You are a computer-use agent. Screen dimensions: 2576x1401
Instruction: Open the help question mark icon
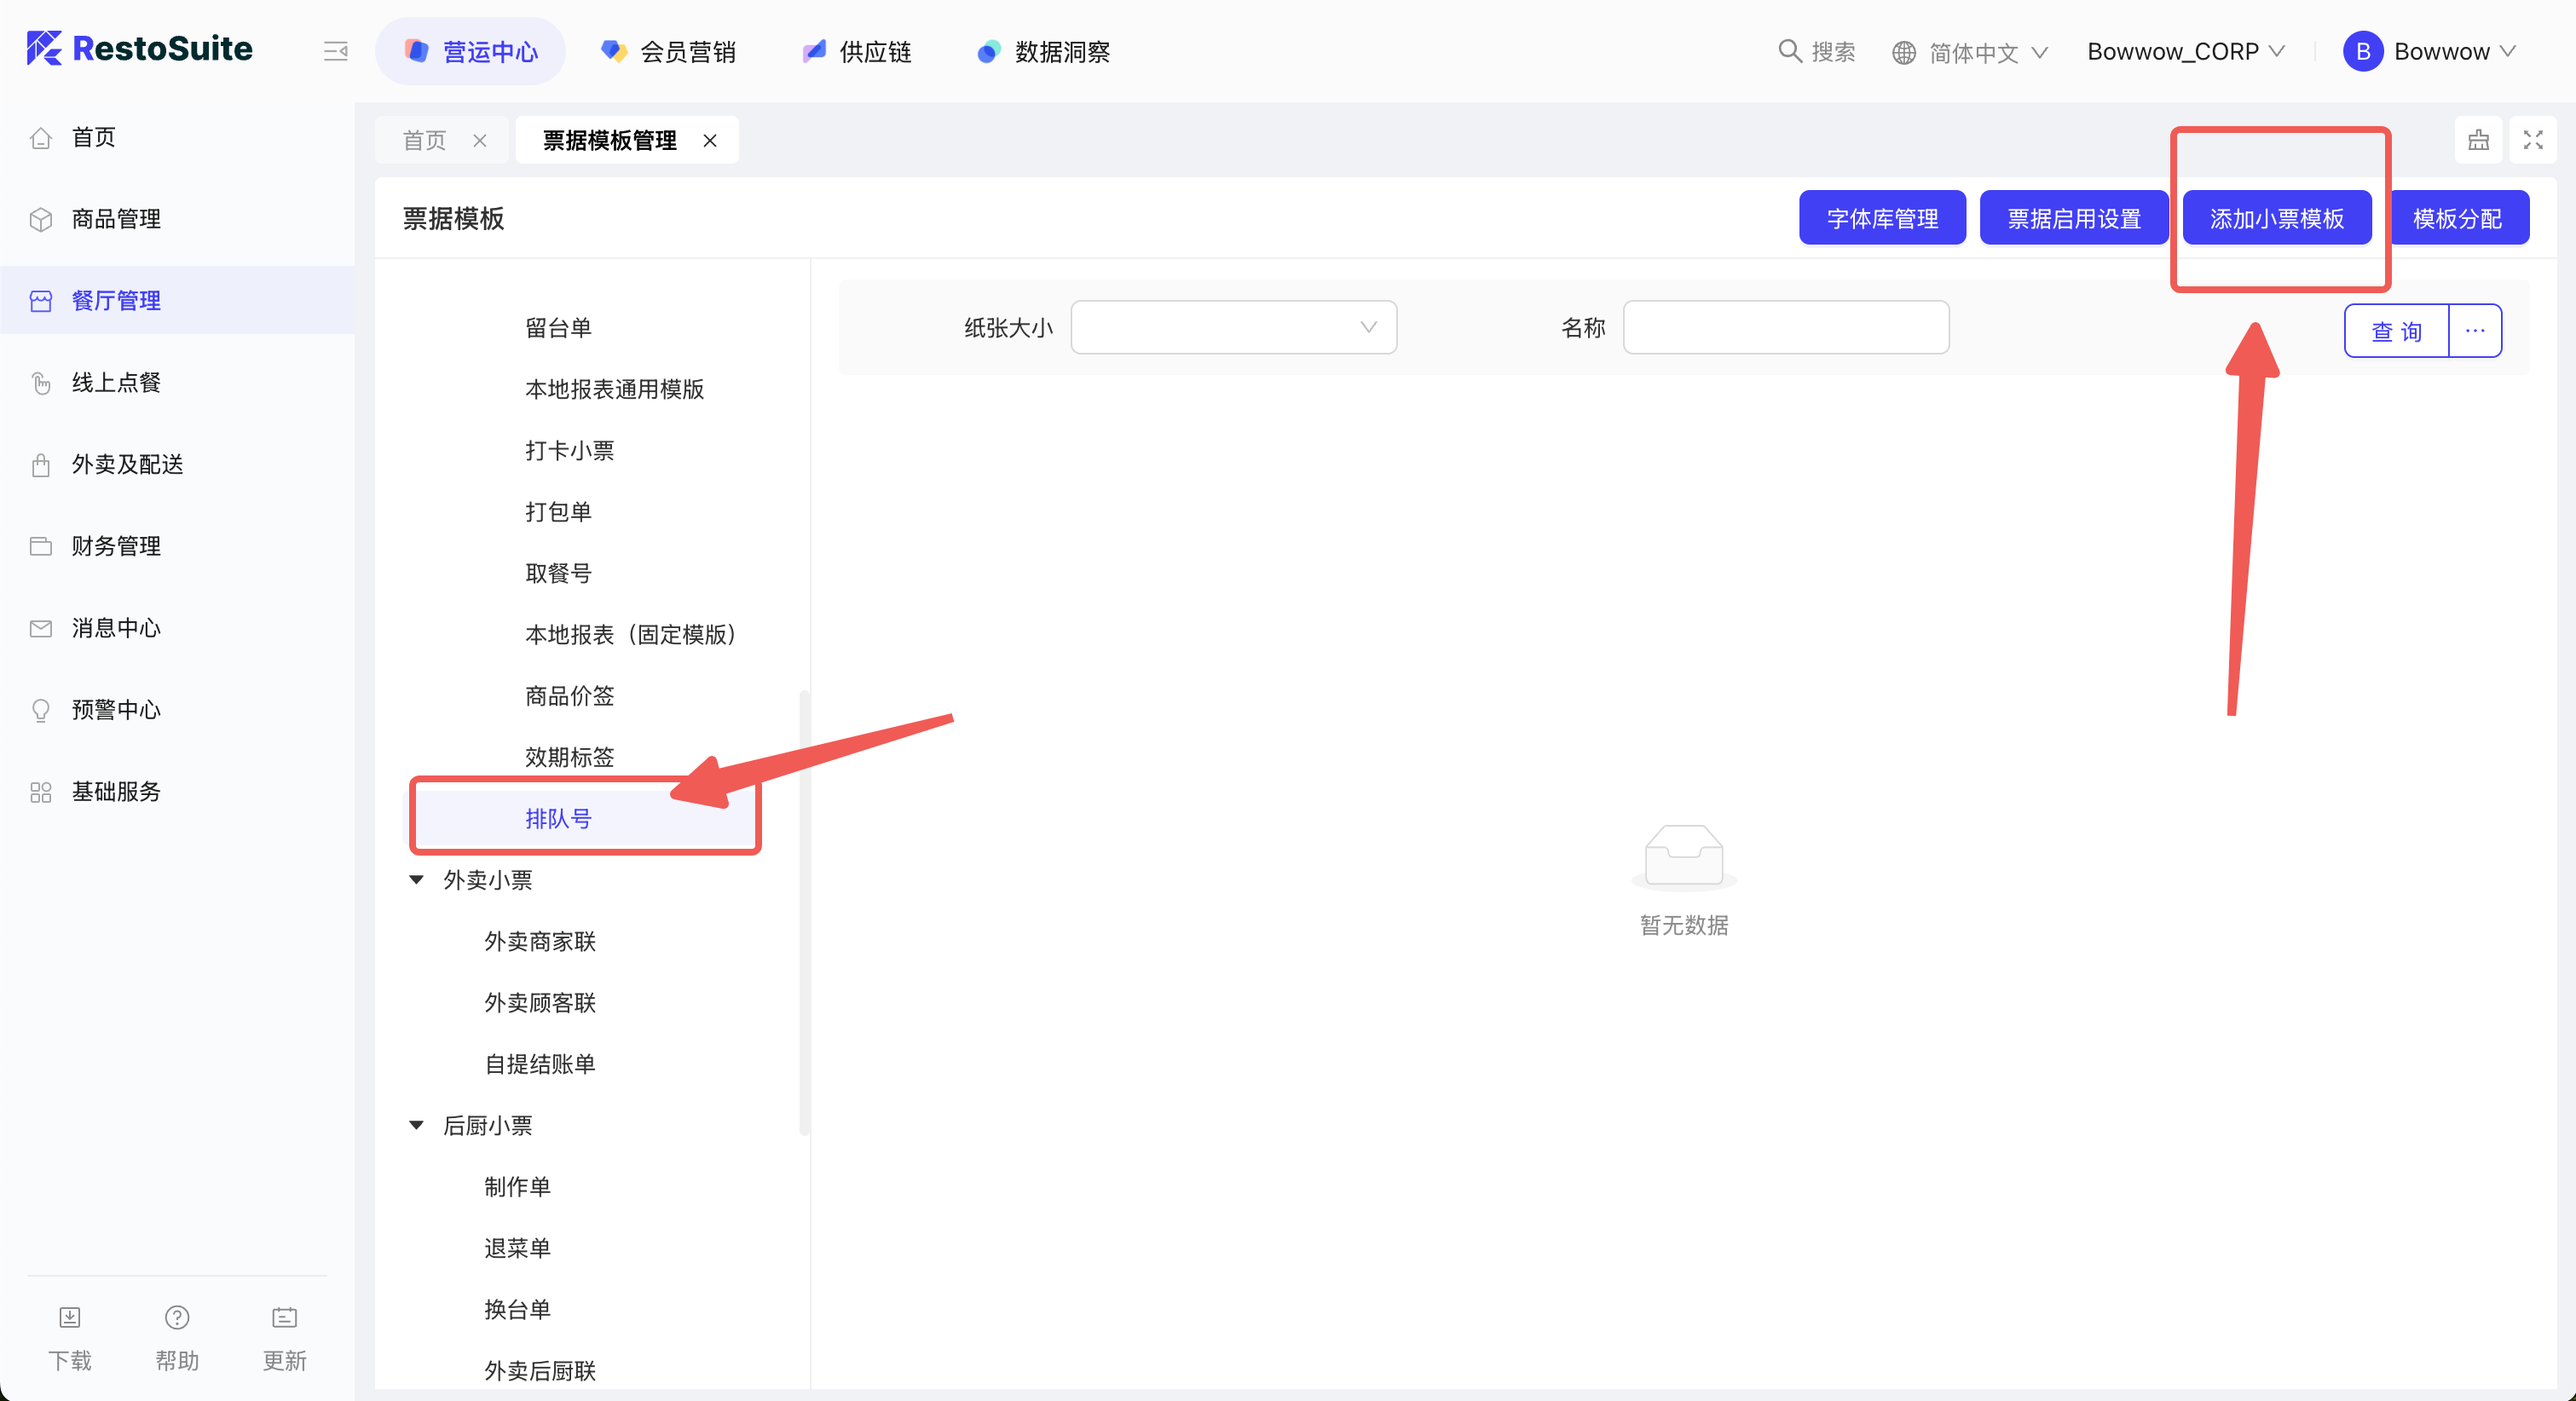pos(177,1317)
